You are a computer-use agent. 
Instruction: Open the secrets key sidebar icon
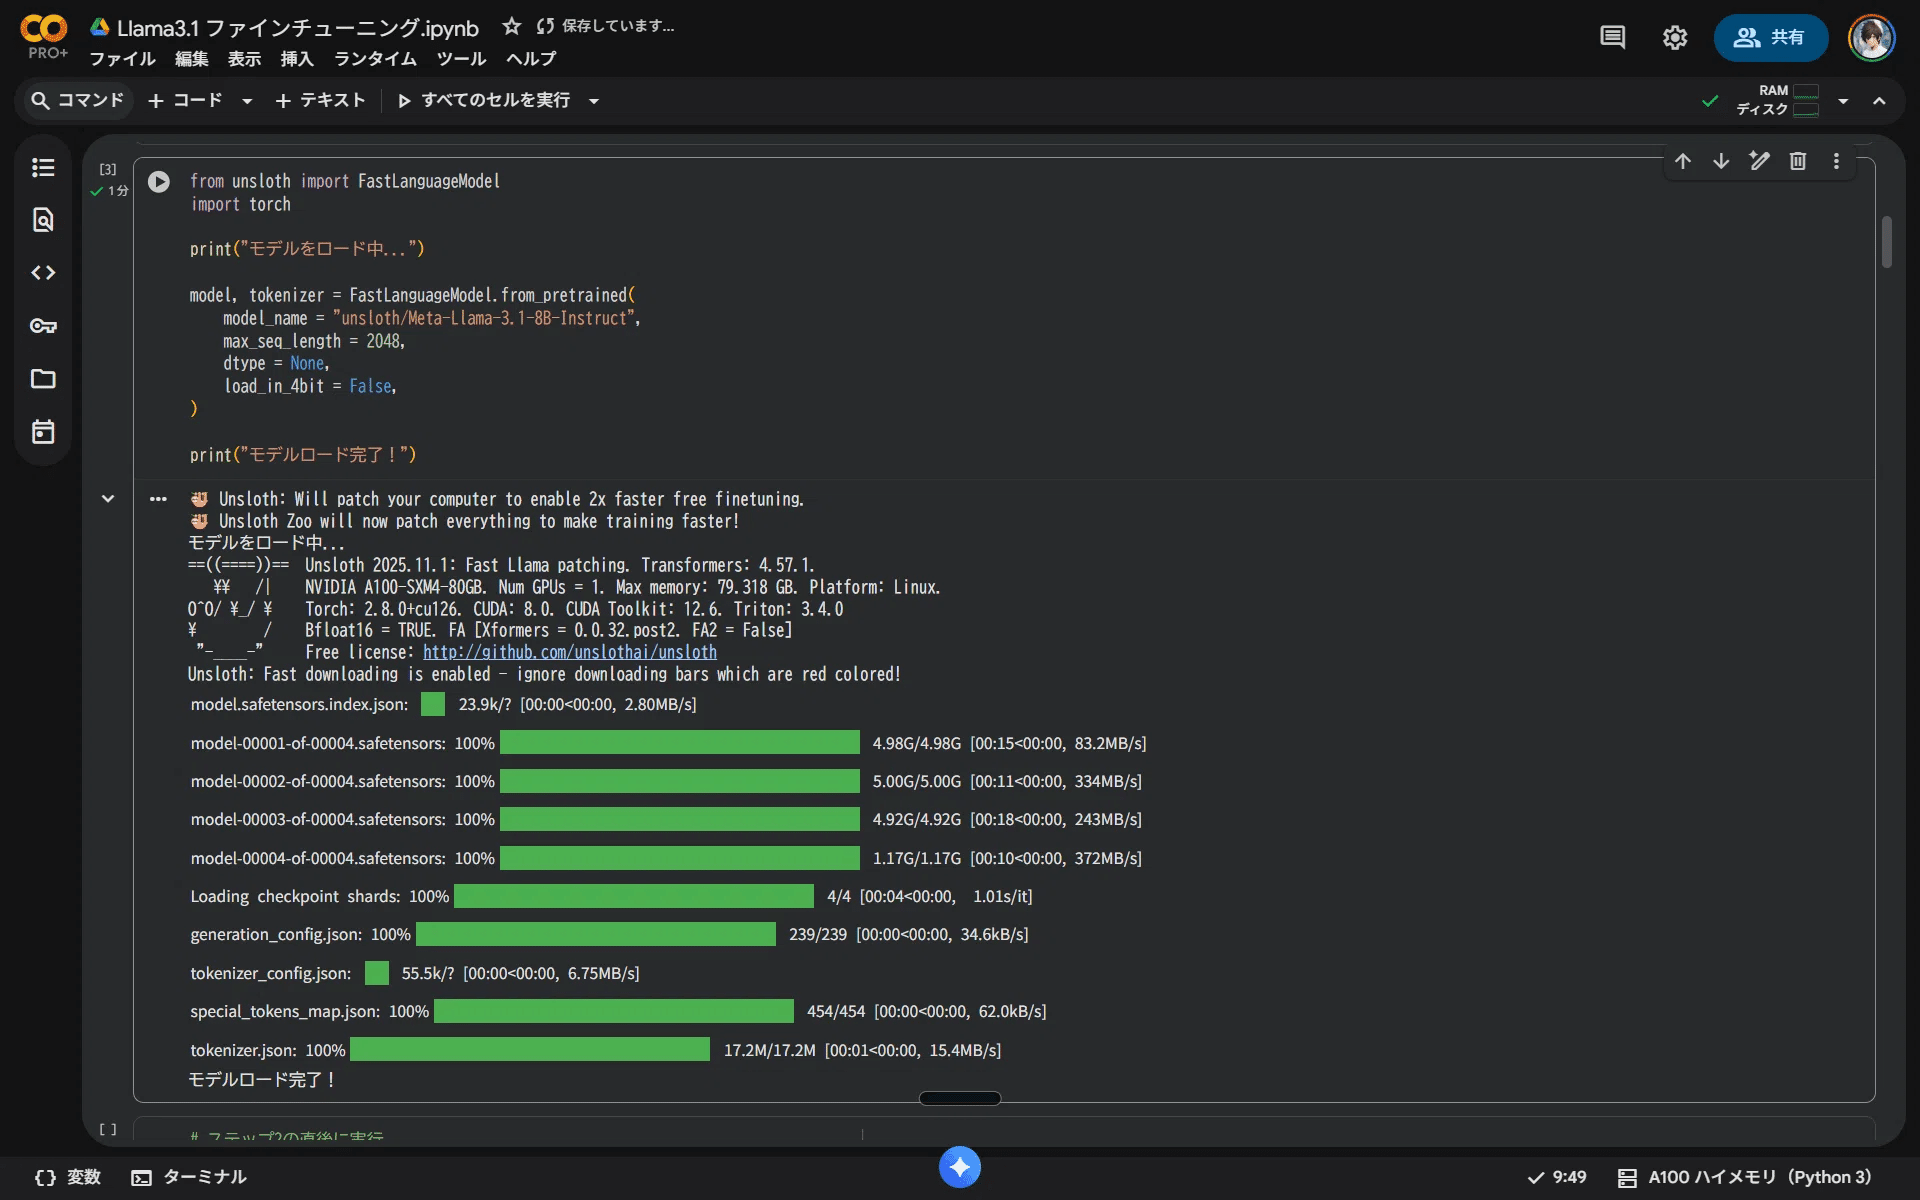point(43,326)
